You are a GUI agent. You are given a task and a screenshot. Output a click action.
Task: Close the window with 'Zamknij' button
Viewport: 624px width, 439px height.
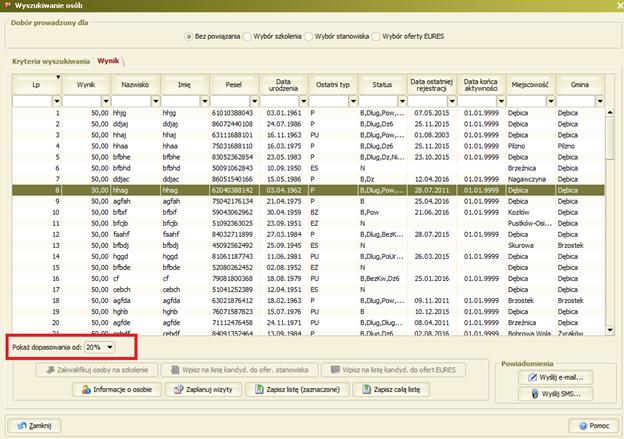point(34,425)
